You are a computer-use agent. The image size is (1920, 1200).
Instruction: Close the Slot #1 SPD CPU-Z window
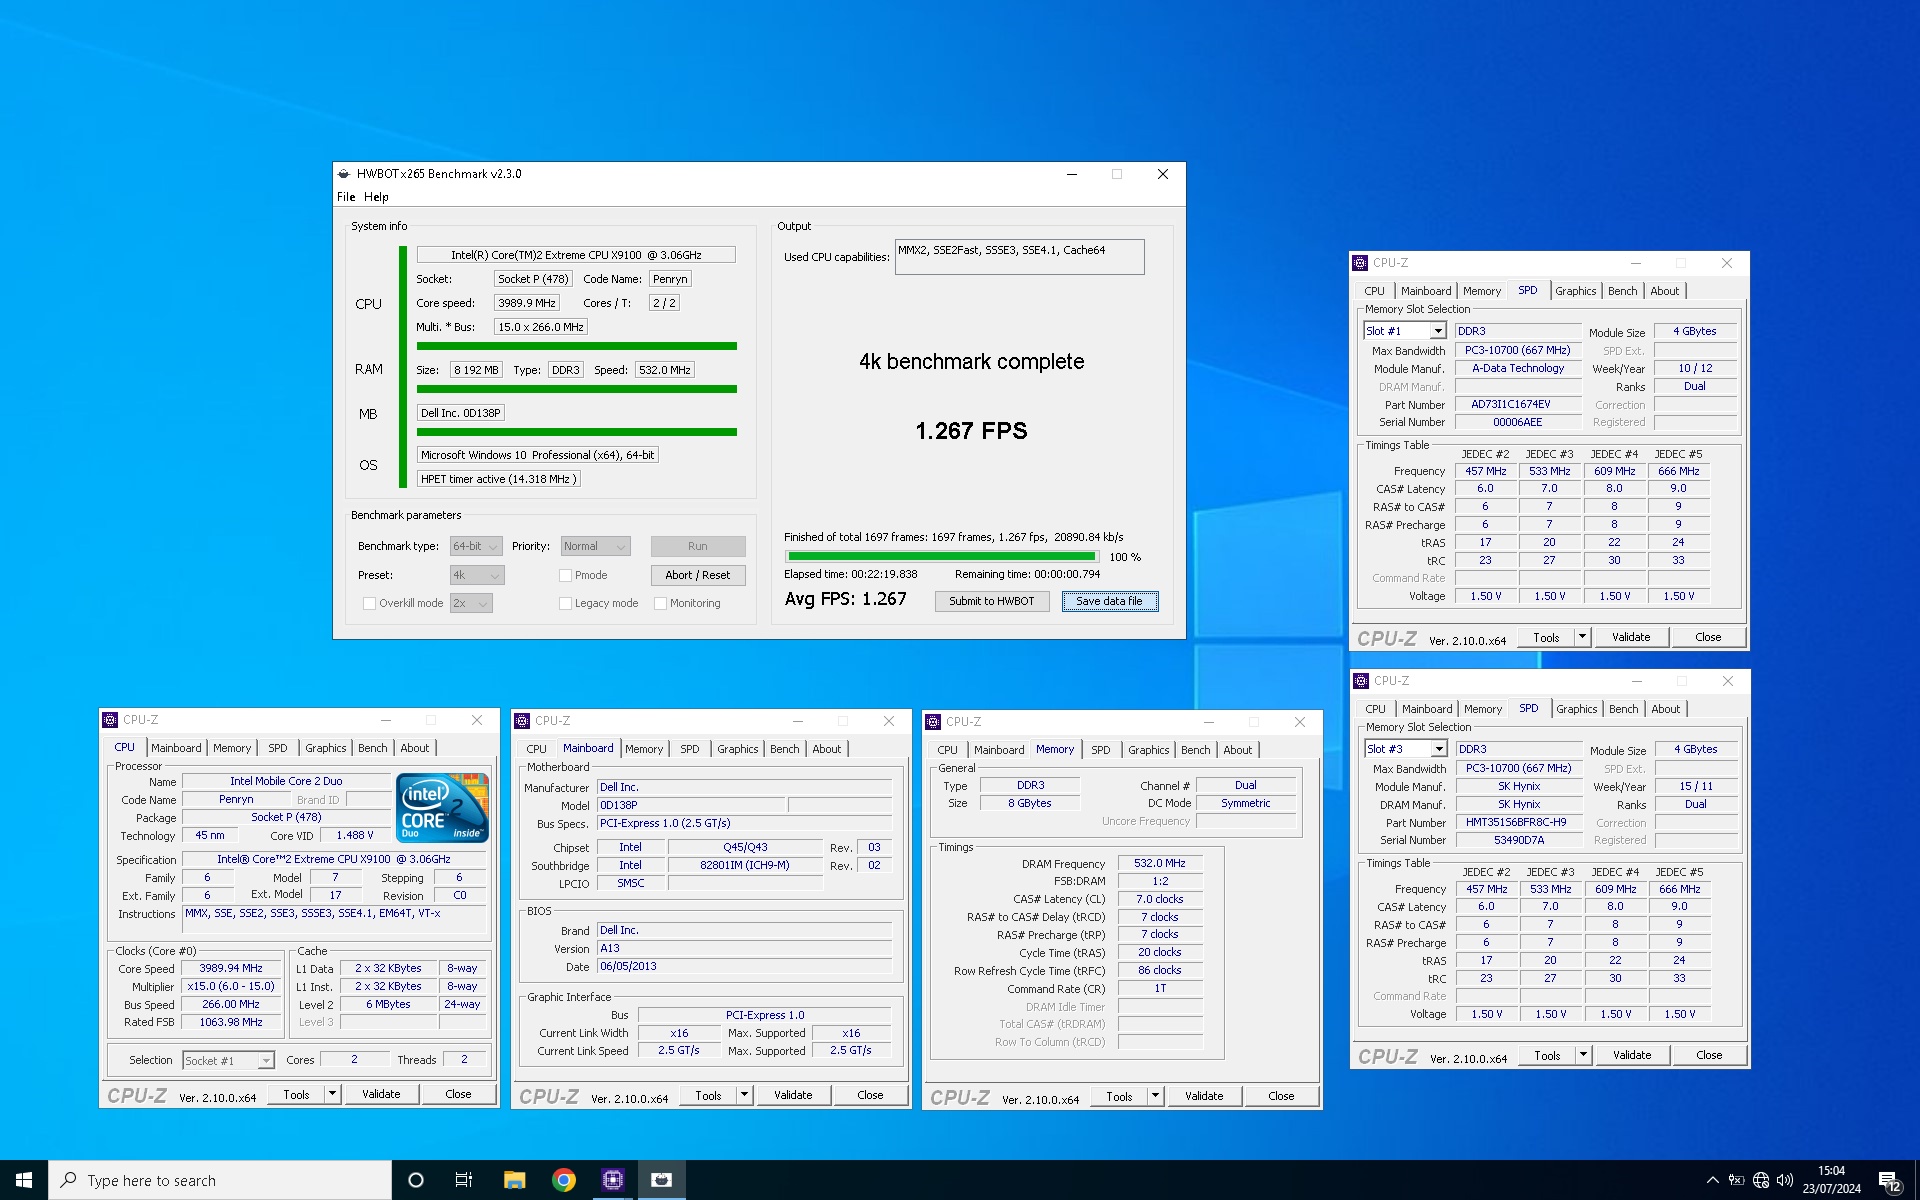click(1727, 263)
